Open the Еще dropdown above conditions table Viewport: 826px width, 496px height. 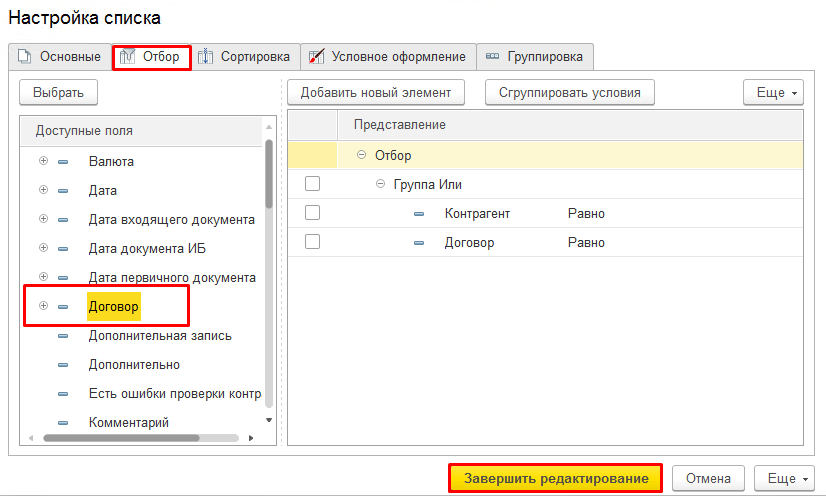[x=773, y=93]
